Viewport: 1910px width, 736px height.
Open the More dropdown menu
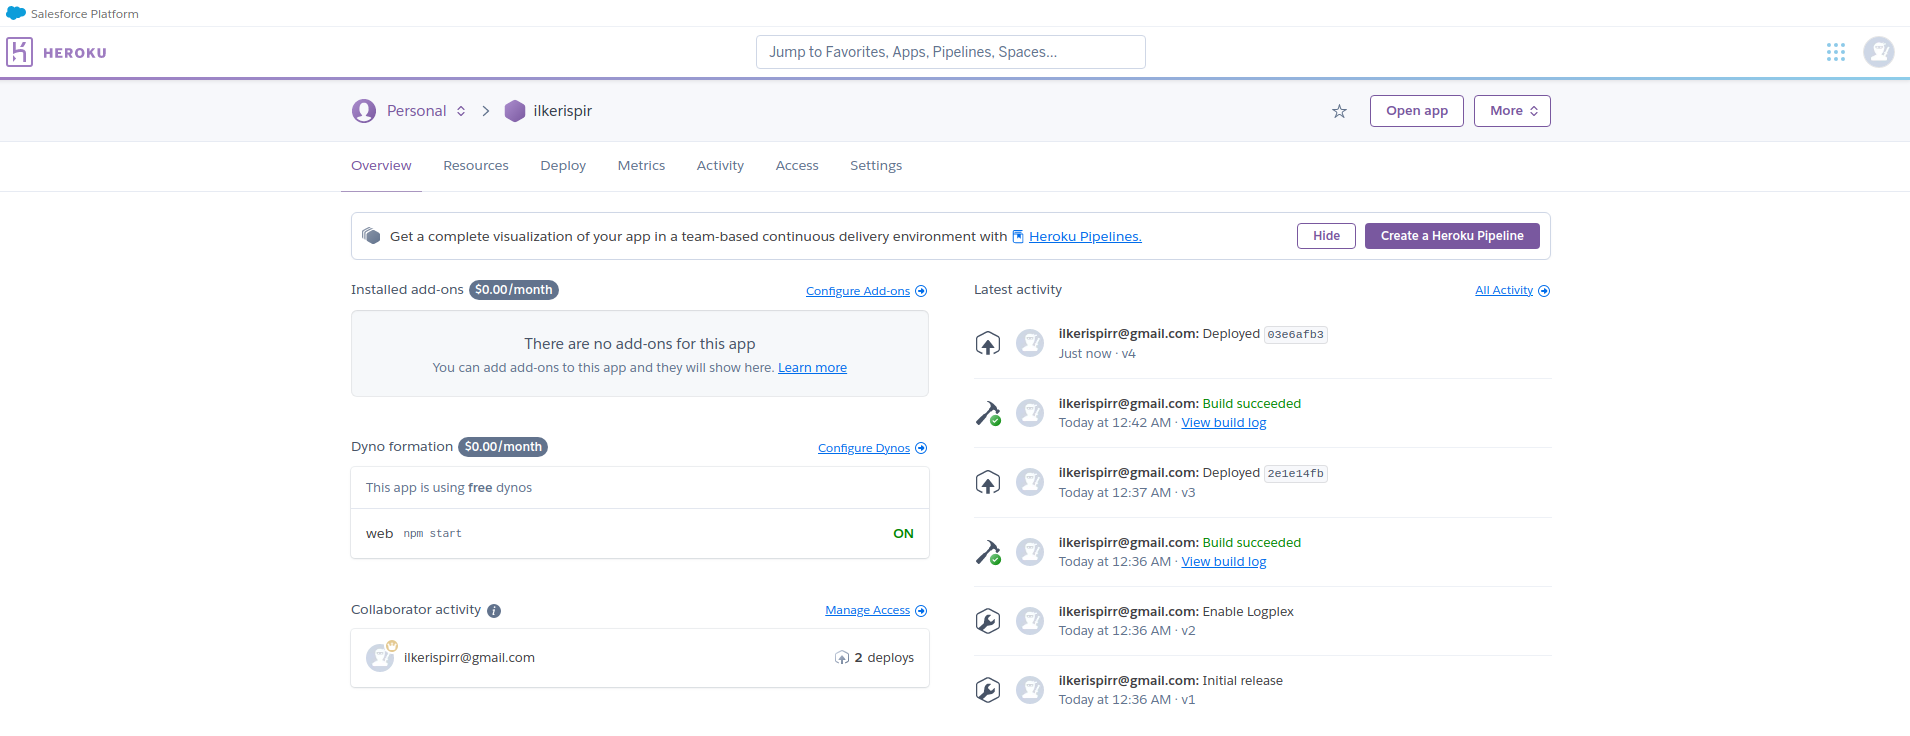click(1512, 111)
